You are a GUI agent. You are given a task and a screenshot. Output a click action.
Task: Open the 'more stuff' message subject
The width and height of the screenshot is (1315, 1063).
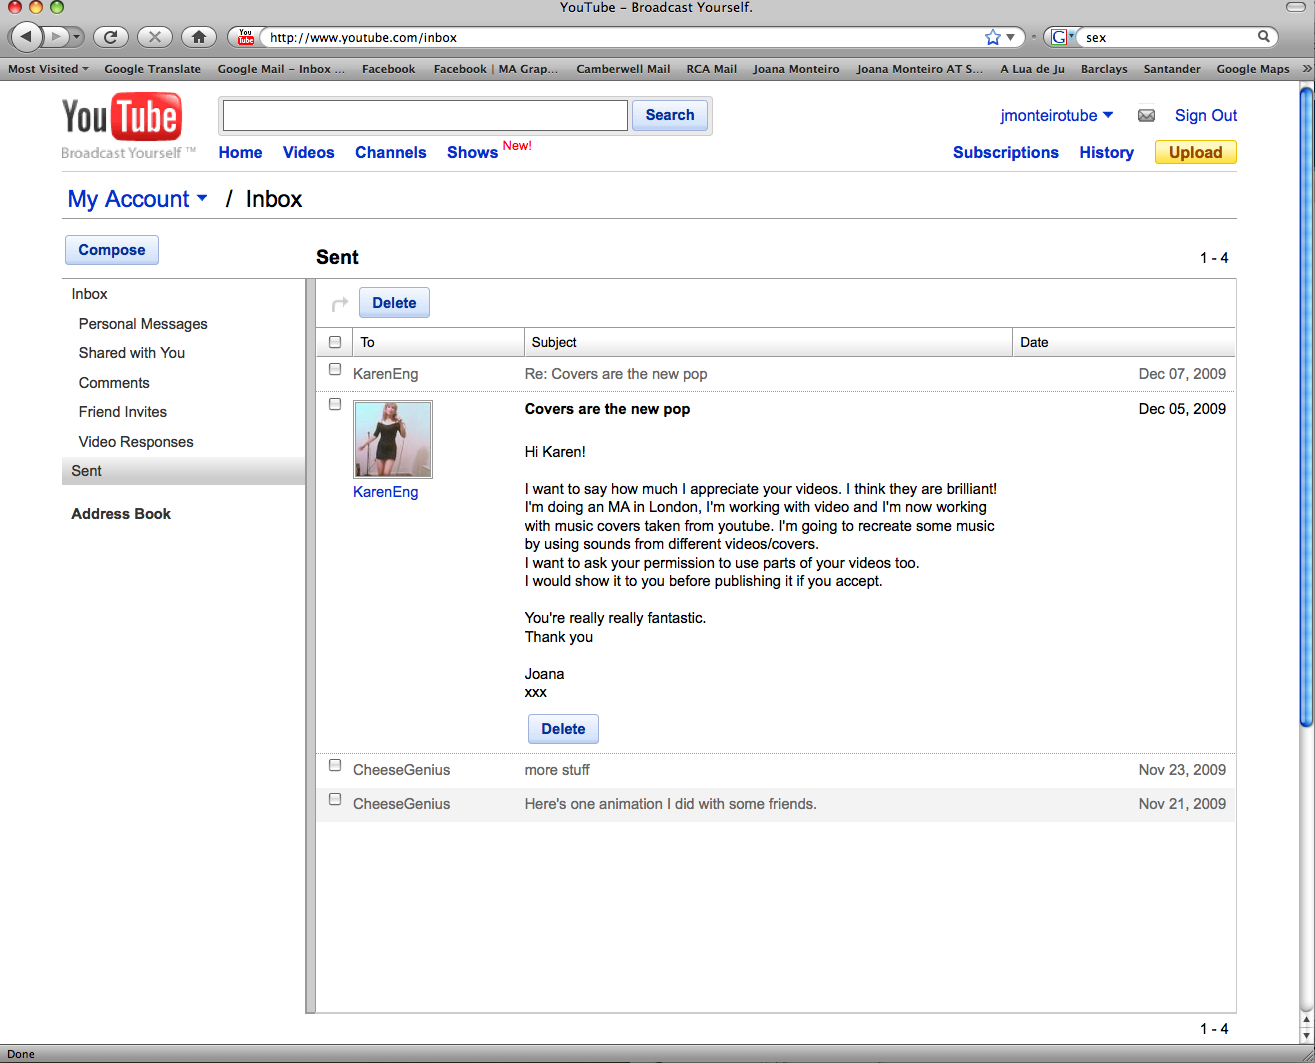coord(557,770)
